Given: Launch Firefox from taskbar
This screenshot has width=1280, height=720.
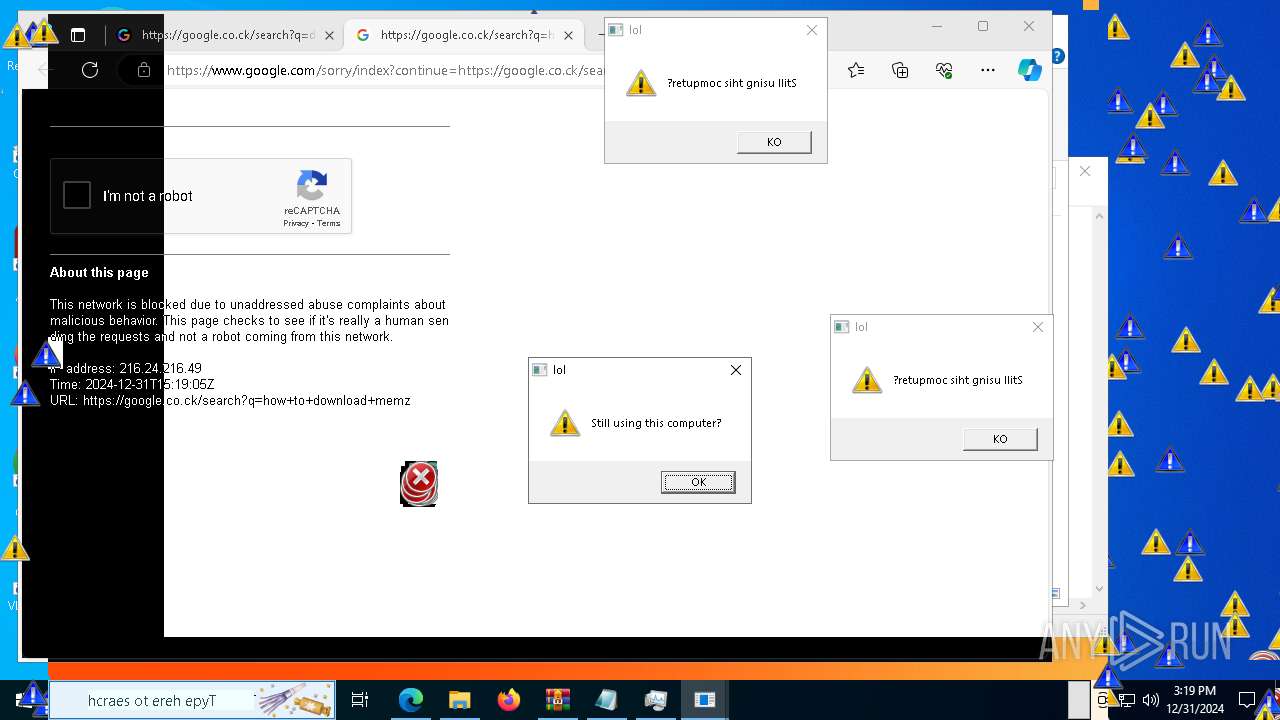Looking at the screenshot, I should 509,700.
